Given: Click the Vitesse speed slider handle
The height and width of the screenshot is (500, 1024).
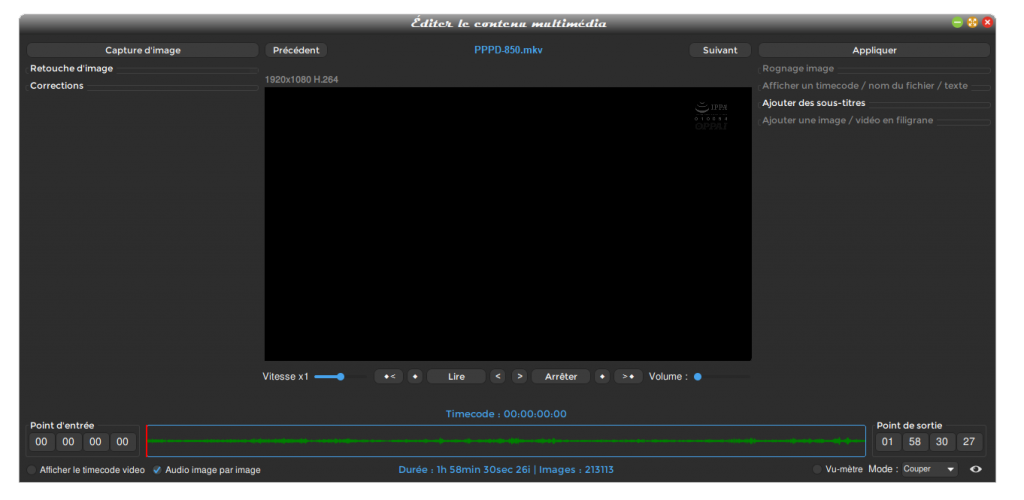Looking at the screenshot, I should [x=341, y=377].
